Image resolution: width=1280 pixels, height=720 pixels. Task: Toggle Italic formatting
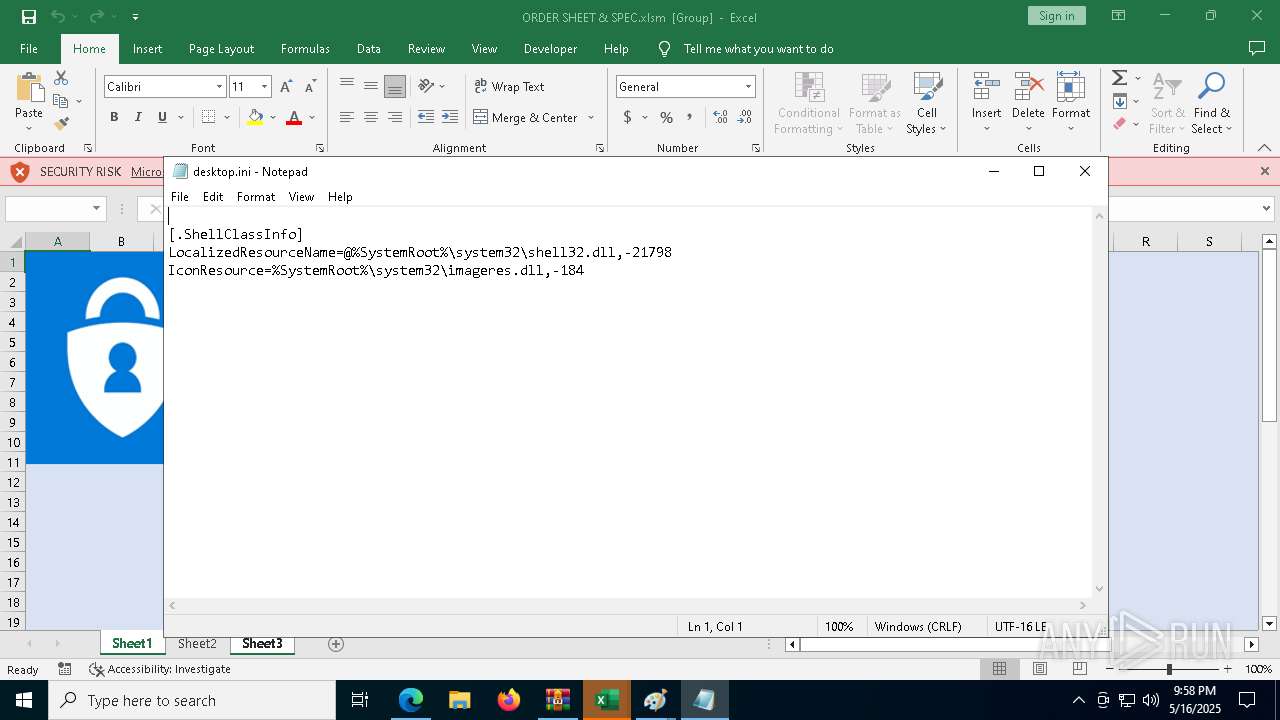138,117
